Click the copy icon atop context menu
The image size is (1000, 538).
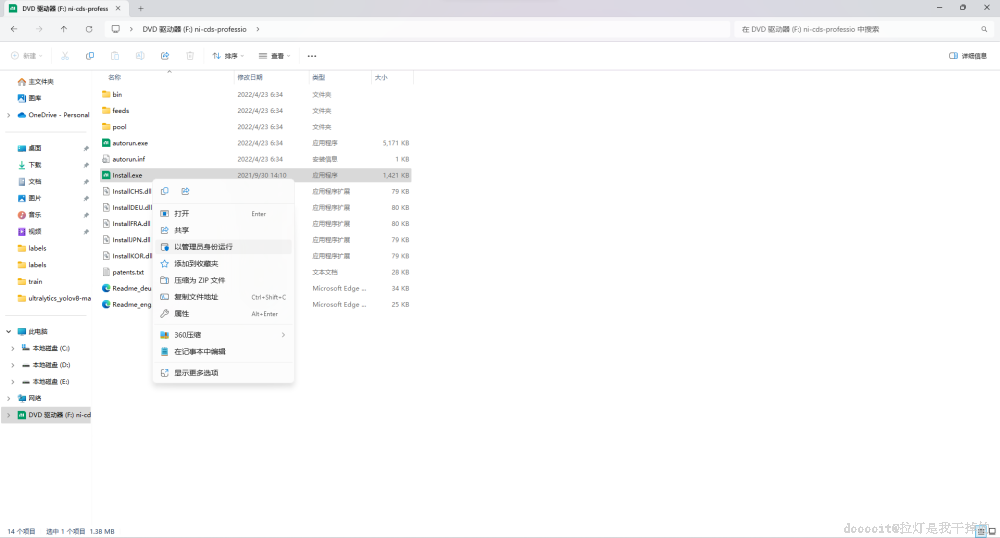(x=165, y=191)
